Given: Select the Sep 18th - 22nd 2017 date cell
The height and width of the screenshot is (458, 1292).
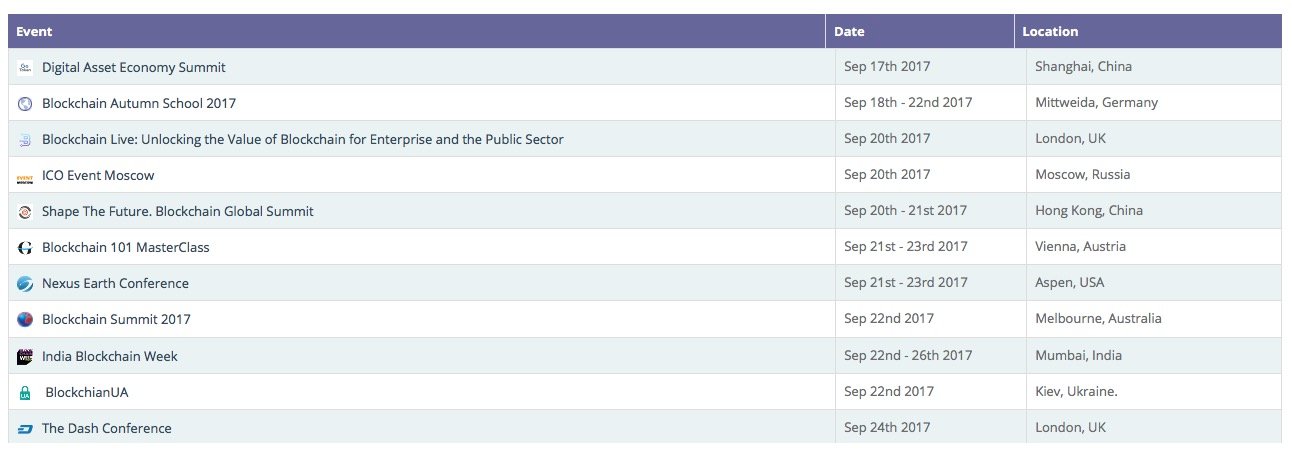Looking at the screenshot, I should [x=908, y=102].
